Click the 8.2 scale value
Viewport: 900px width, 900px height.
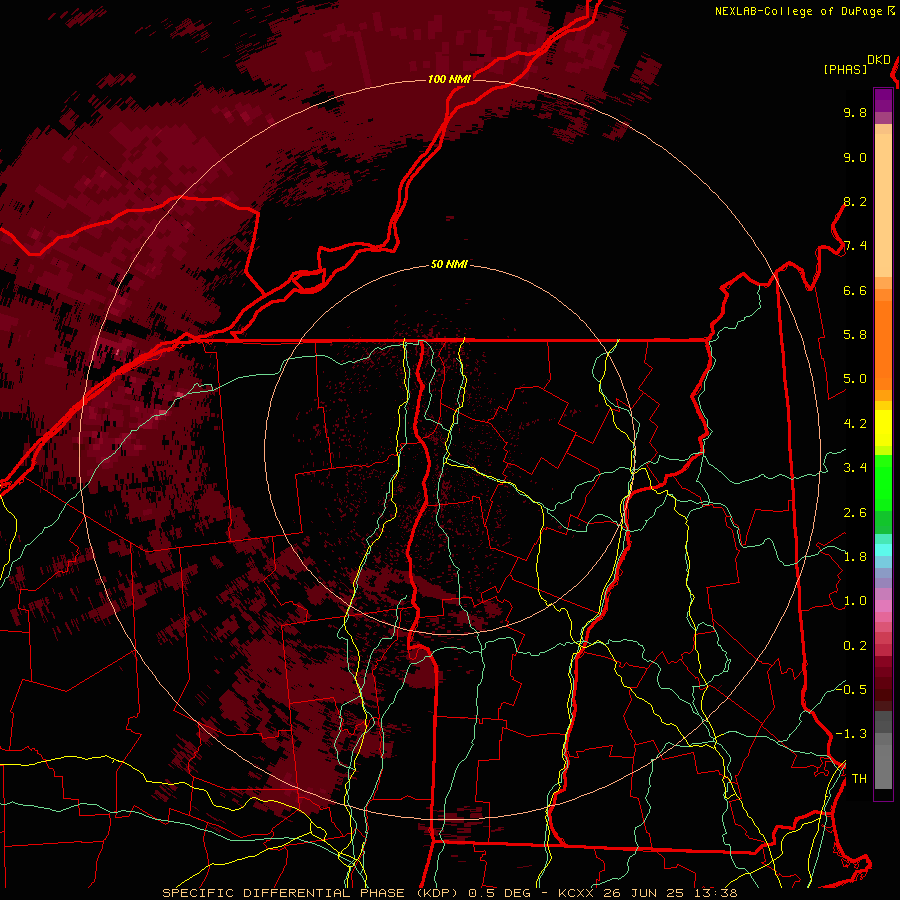tap(855, 201)
